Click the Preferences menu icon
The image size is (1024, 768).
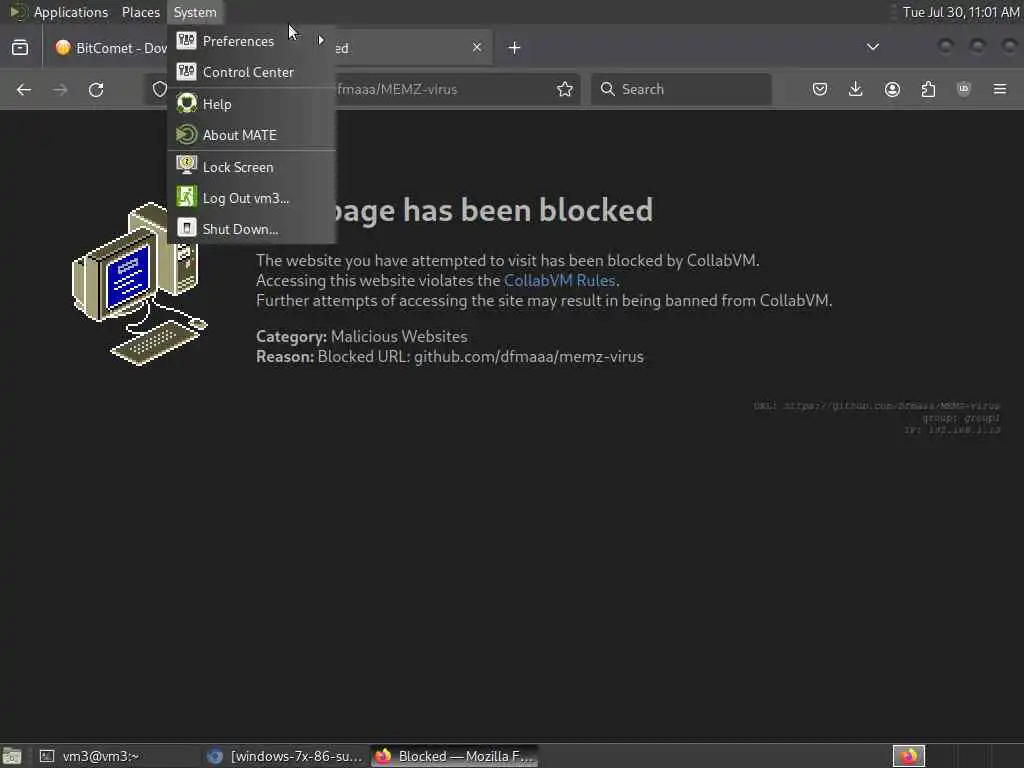186,40
